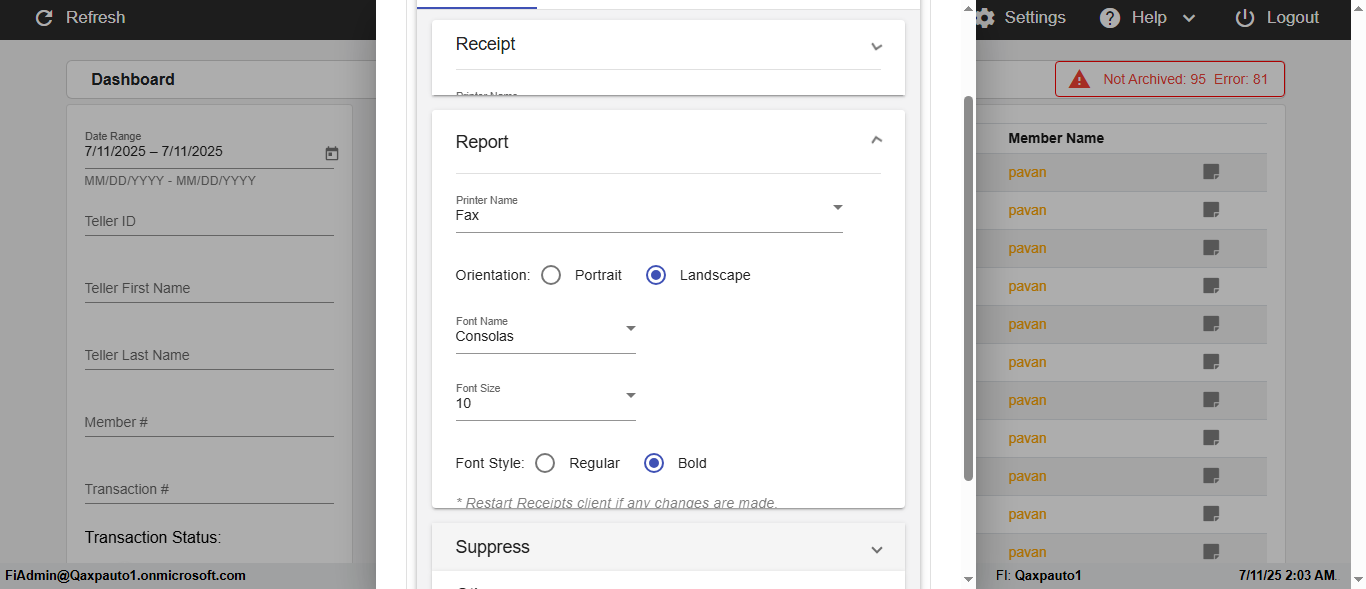Open note icon in last pavan row
The image size is (1366, 589).
1211,552
